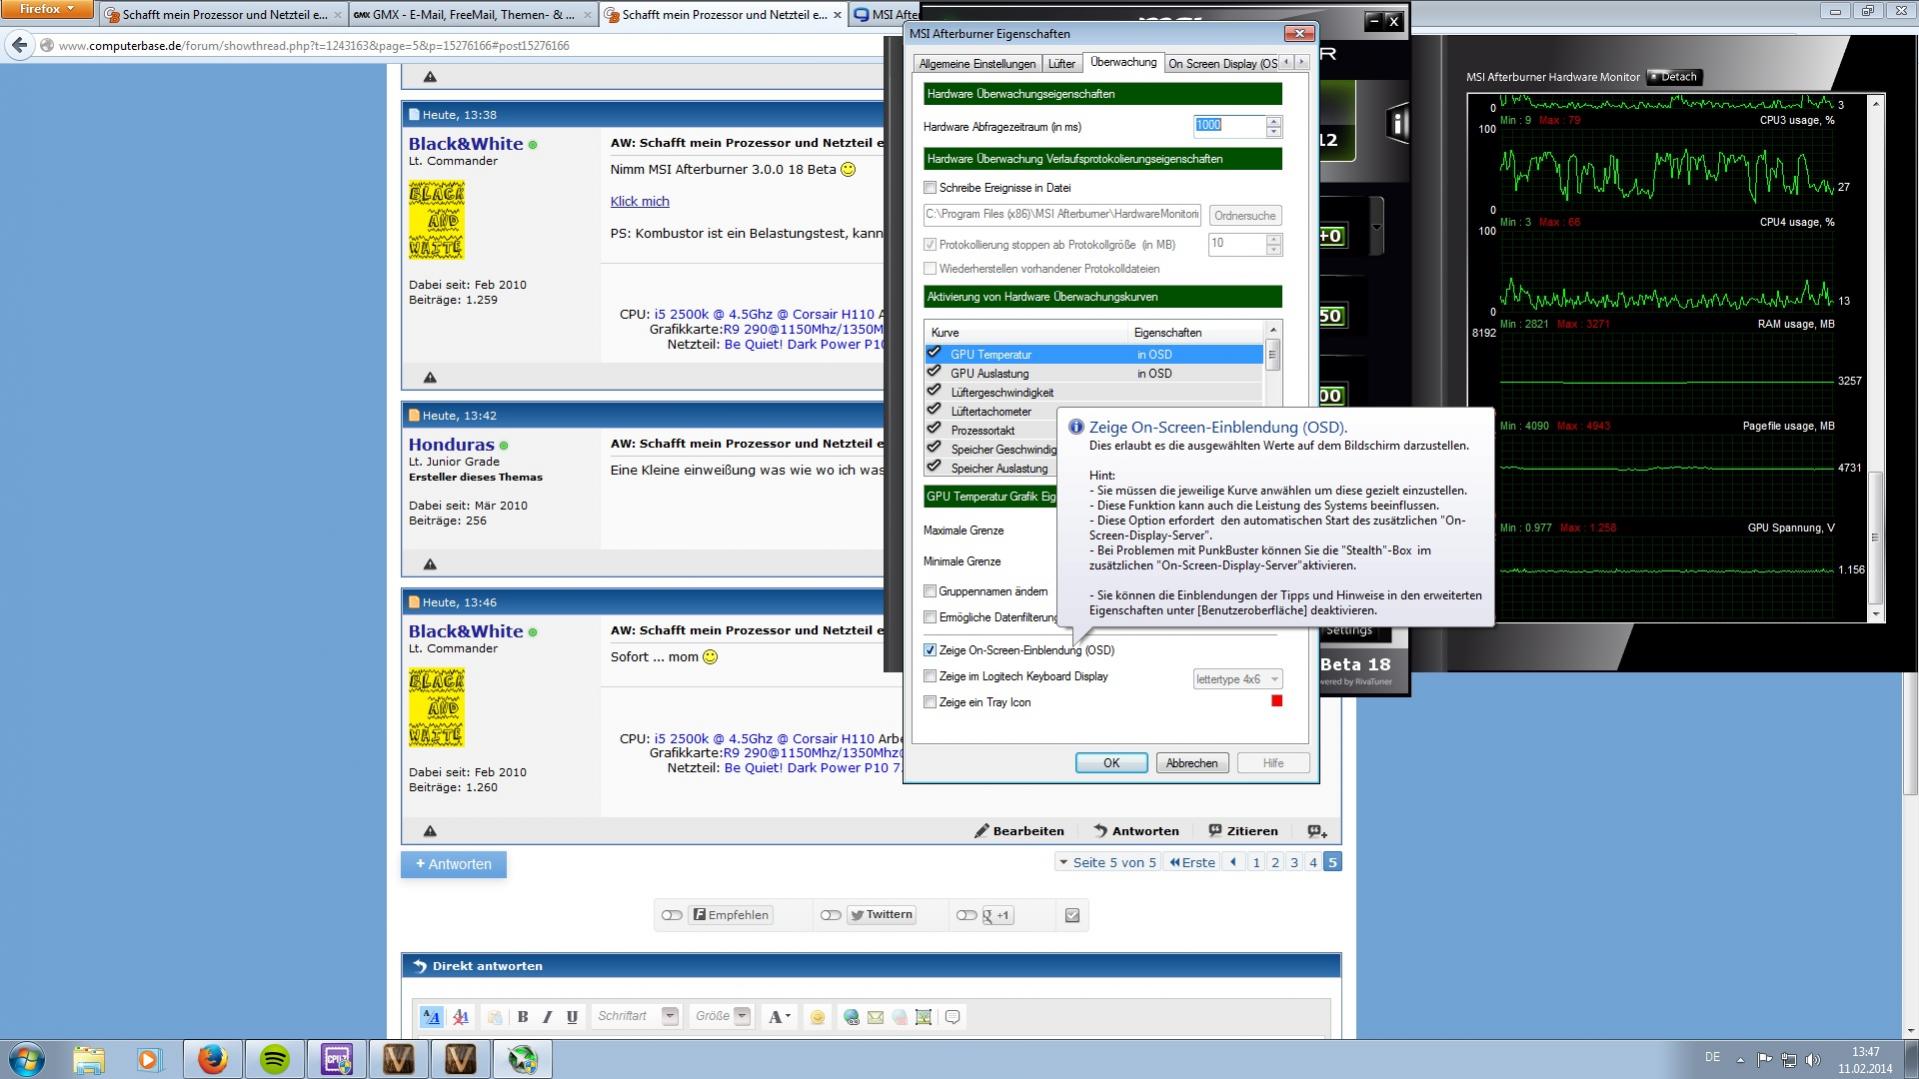
Task: Open Windows Media Player from the taskbar
Action: [x=149, y=1059]
